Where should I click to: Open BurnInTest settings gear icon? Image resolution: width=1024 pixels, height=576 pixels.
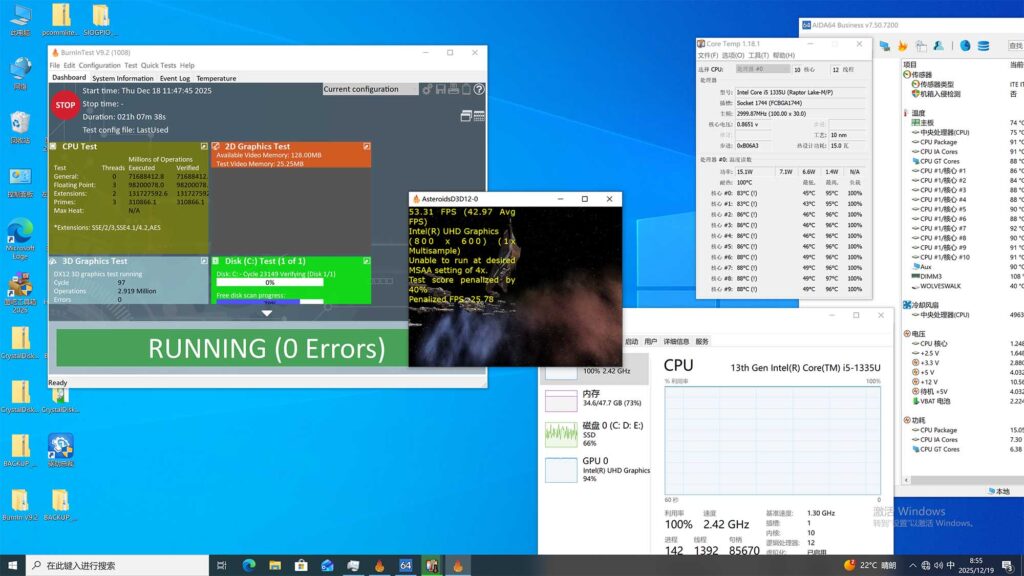427,89
